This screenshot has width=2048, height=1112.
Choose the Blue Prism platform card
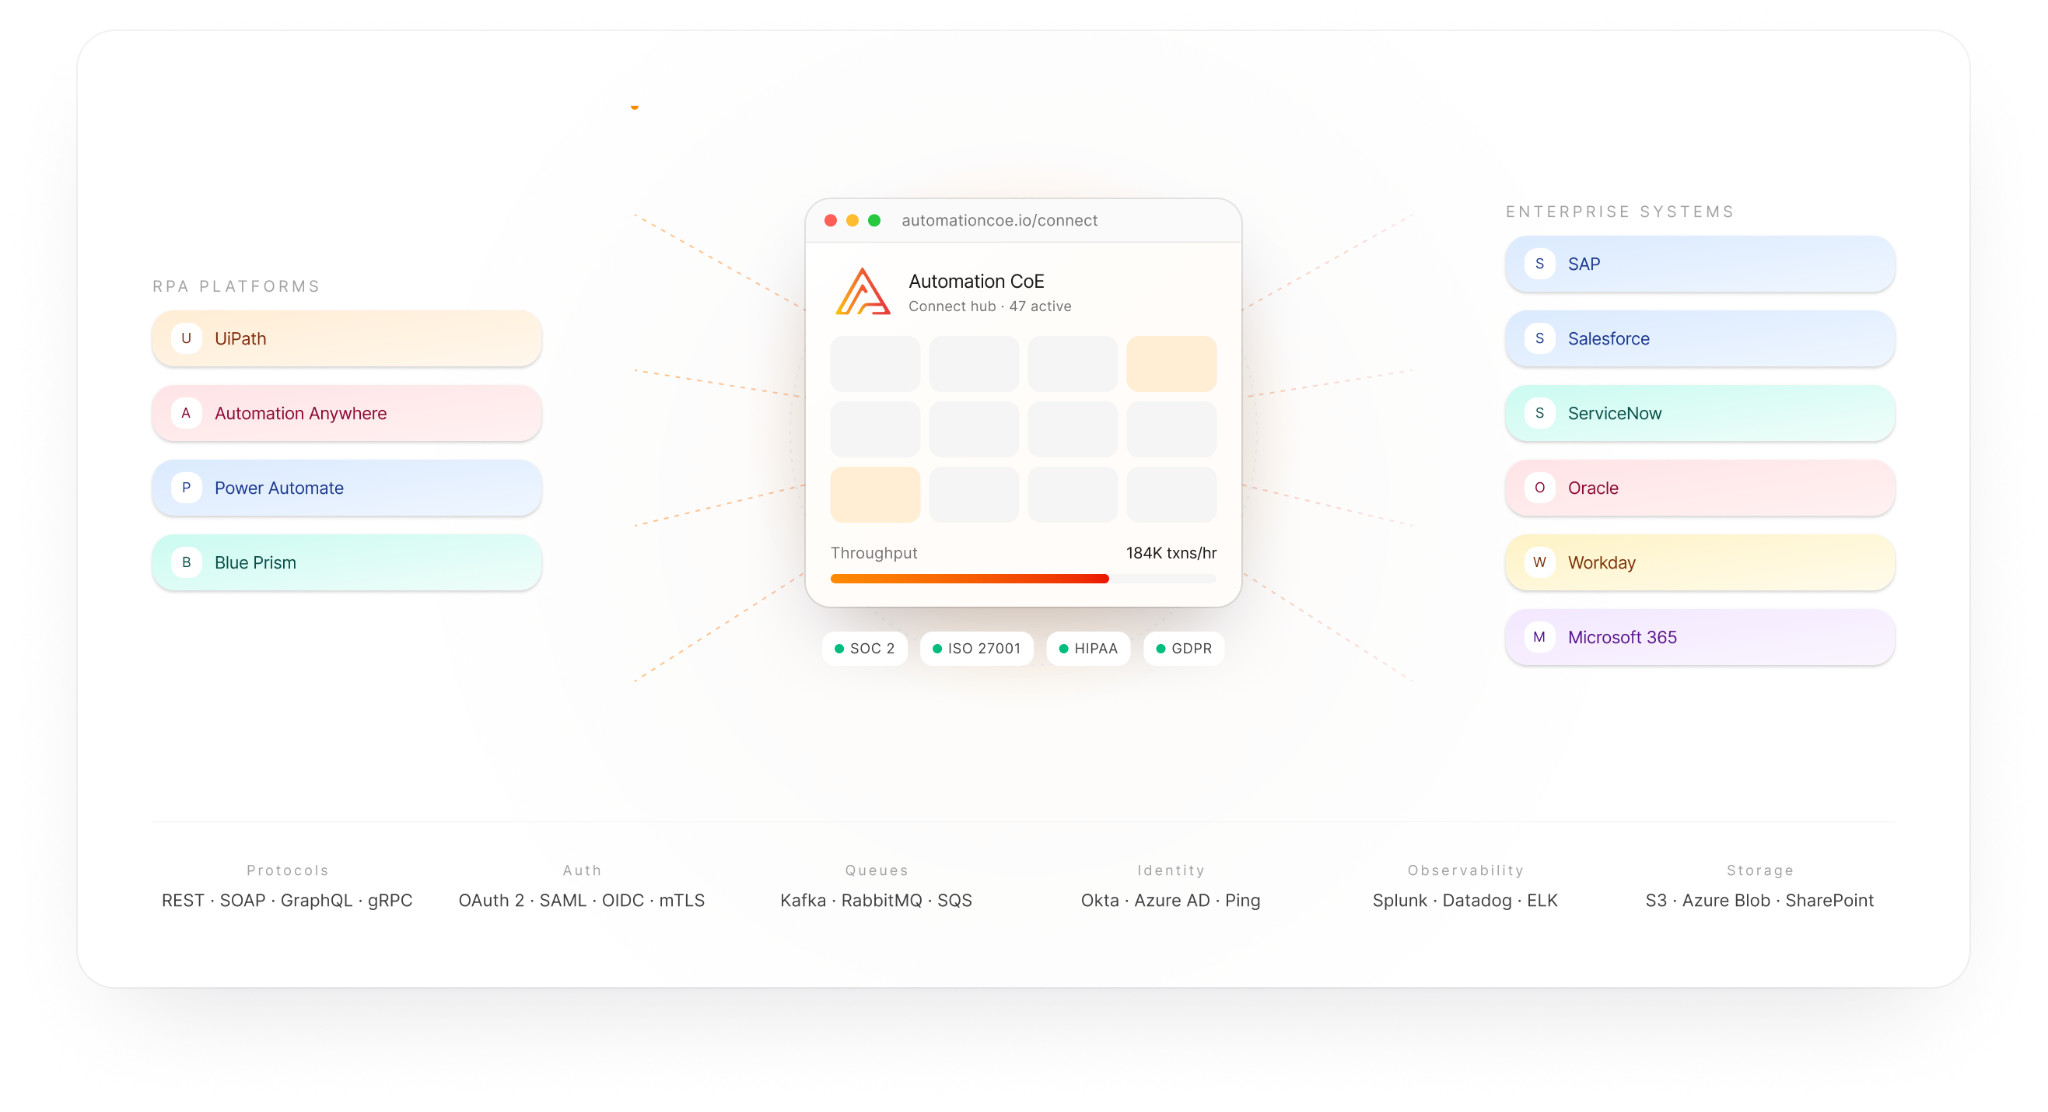pos(347,562)
